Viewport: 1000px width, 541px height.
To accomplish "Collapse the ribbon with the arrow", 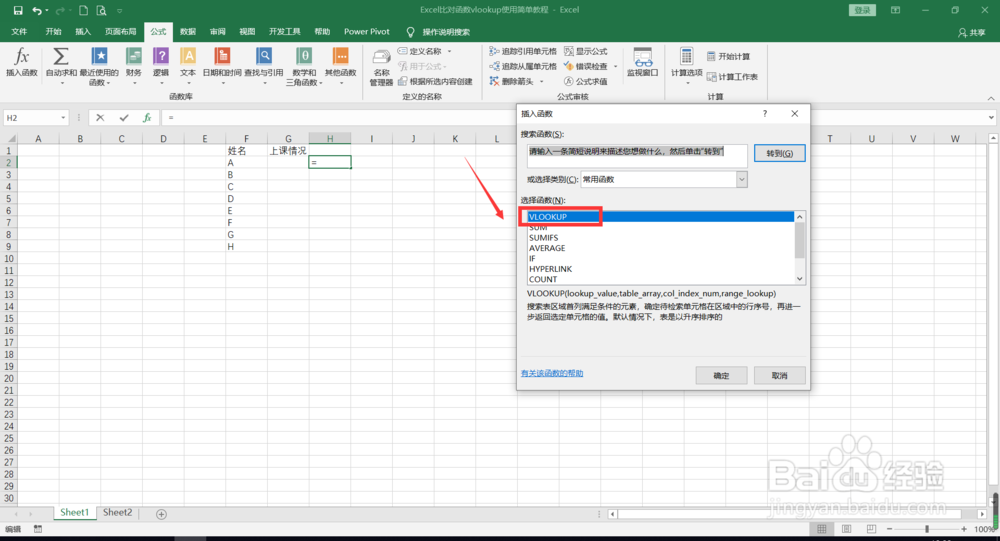I will tap(990, 98).
